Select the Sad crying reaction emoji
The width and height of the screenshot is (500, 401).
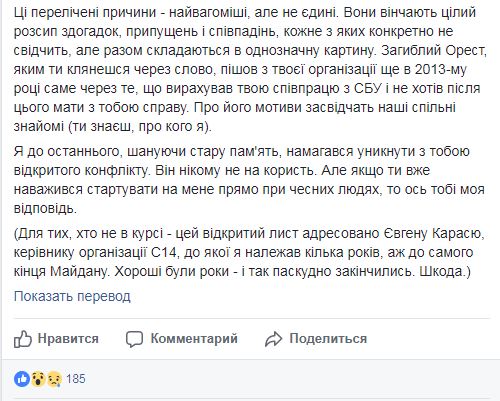click(x=54, y=379)
